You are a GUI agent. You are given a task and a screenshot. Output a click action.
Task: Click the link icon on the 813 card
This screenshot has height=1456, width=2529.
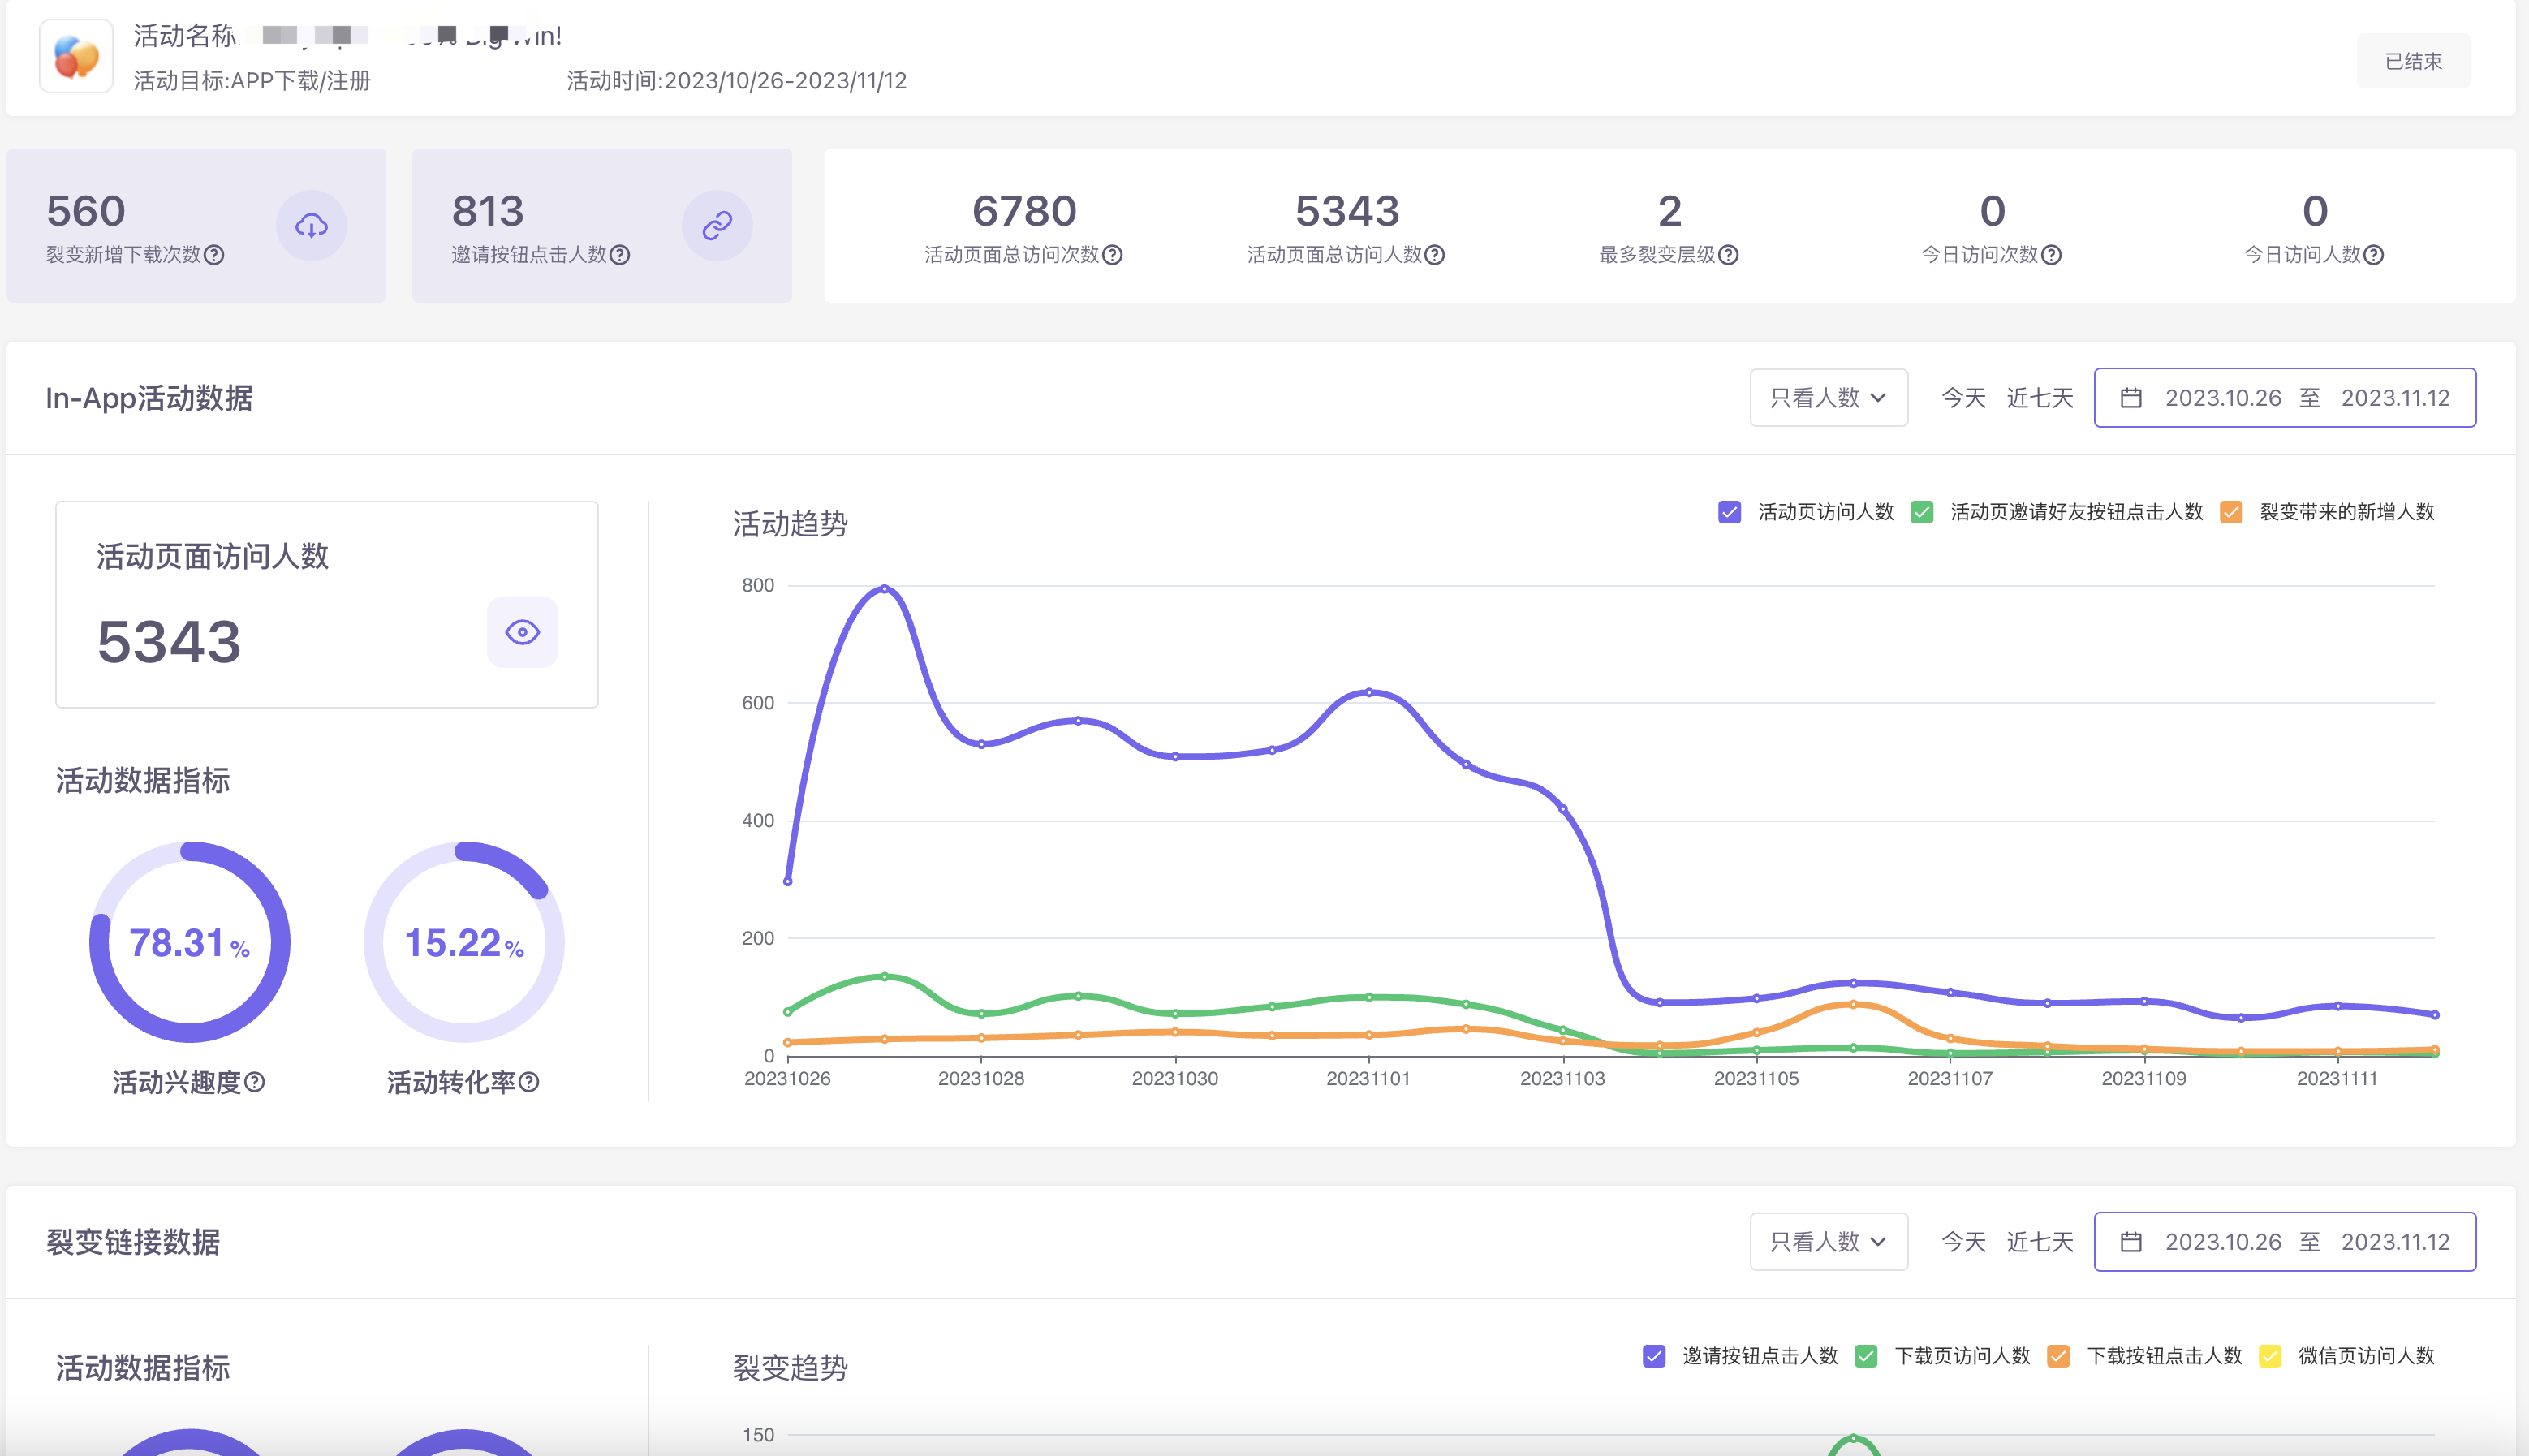(x=718, y=225)
